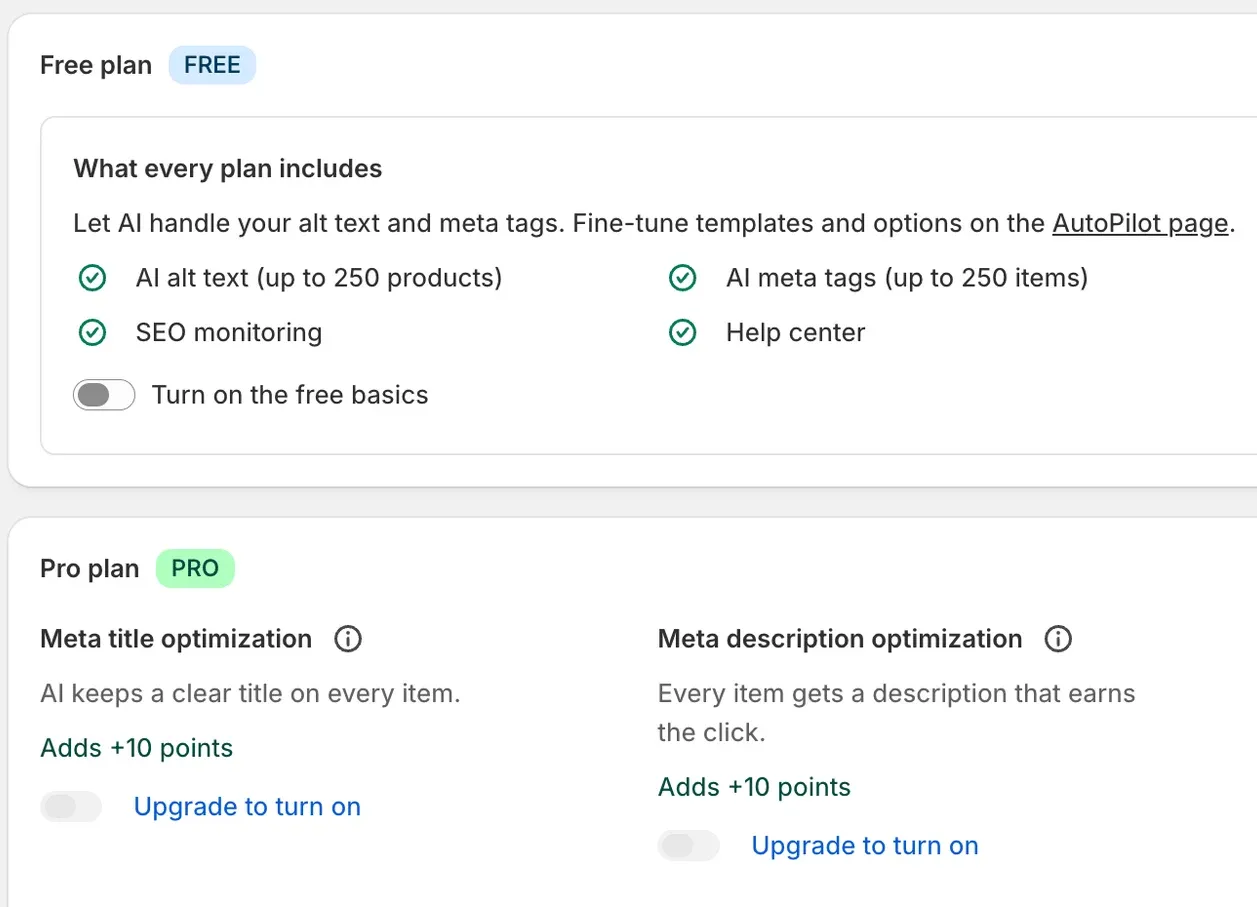Click the checkmark icon beside Help center
Screen dimensions: 1257x907
[x=683, y=333]
